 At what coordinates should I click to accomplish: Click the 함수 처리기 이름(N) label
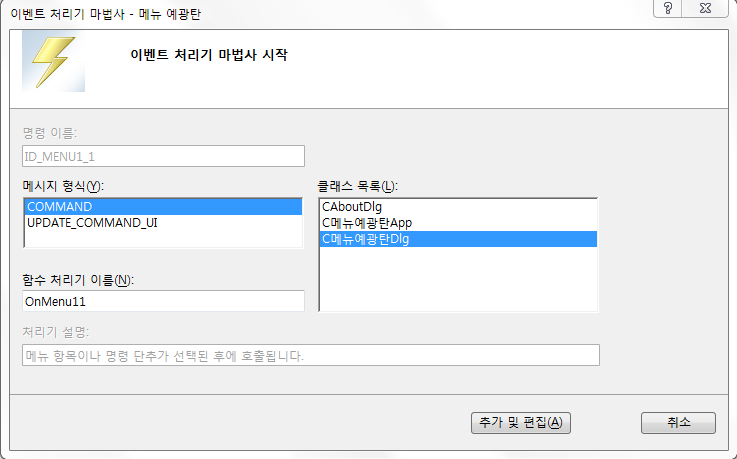[x=78, y=279]
